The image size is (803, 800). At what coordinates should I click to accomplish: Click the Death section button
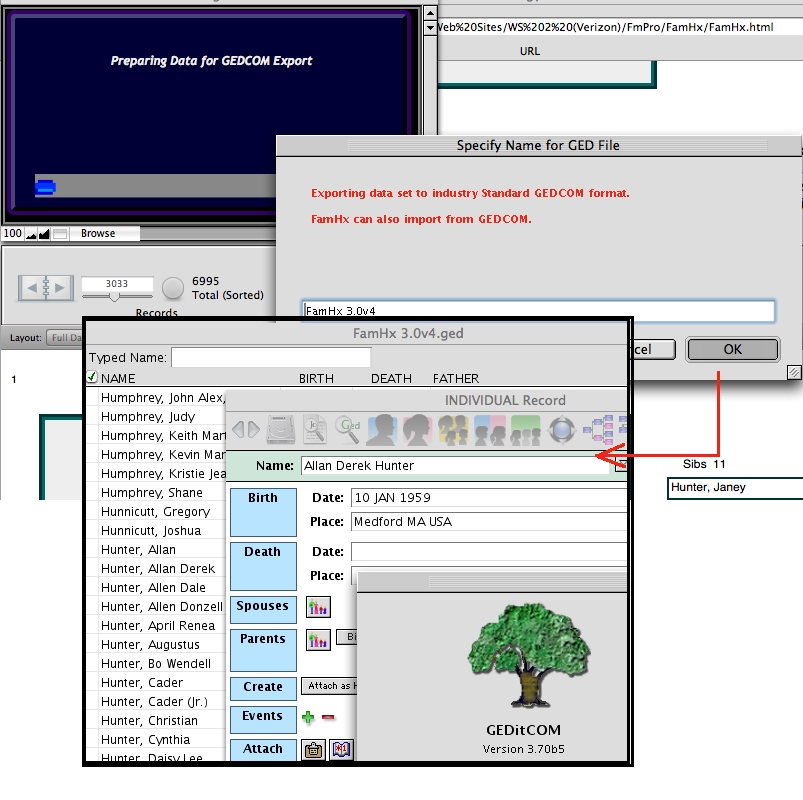tap(263, 566)
